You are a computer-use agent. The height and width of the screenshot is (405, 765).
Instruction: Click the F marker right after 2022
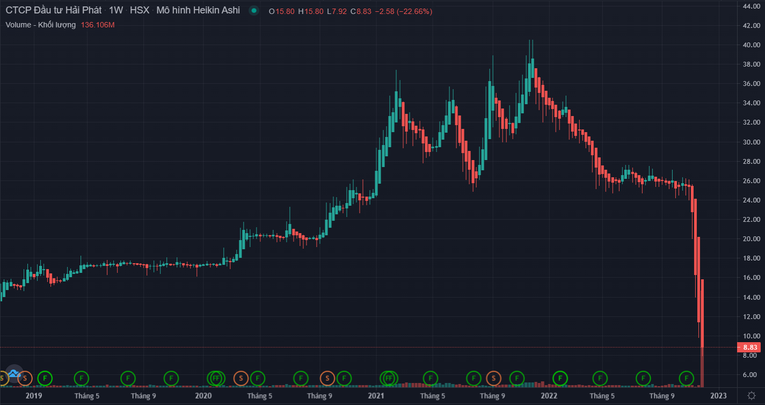coord(560,377)
